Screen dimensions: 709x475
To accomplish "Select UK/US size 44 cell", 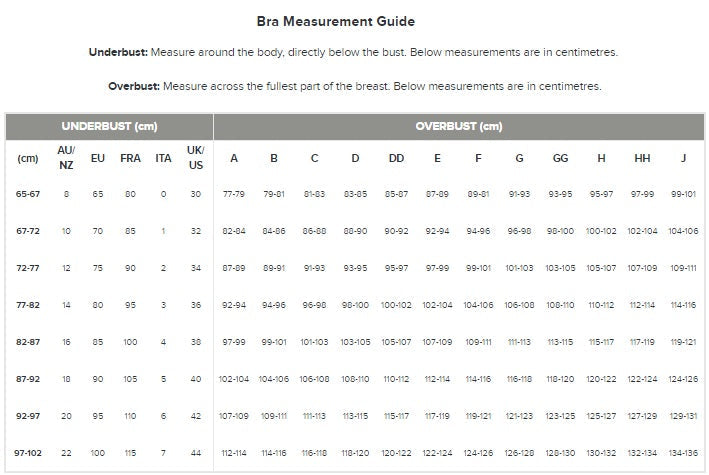I will pos(195,452).
